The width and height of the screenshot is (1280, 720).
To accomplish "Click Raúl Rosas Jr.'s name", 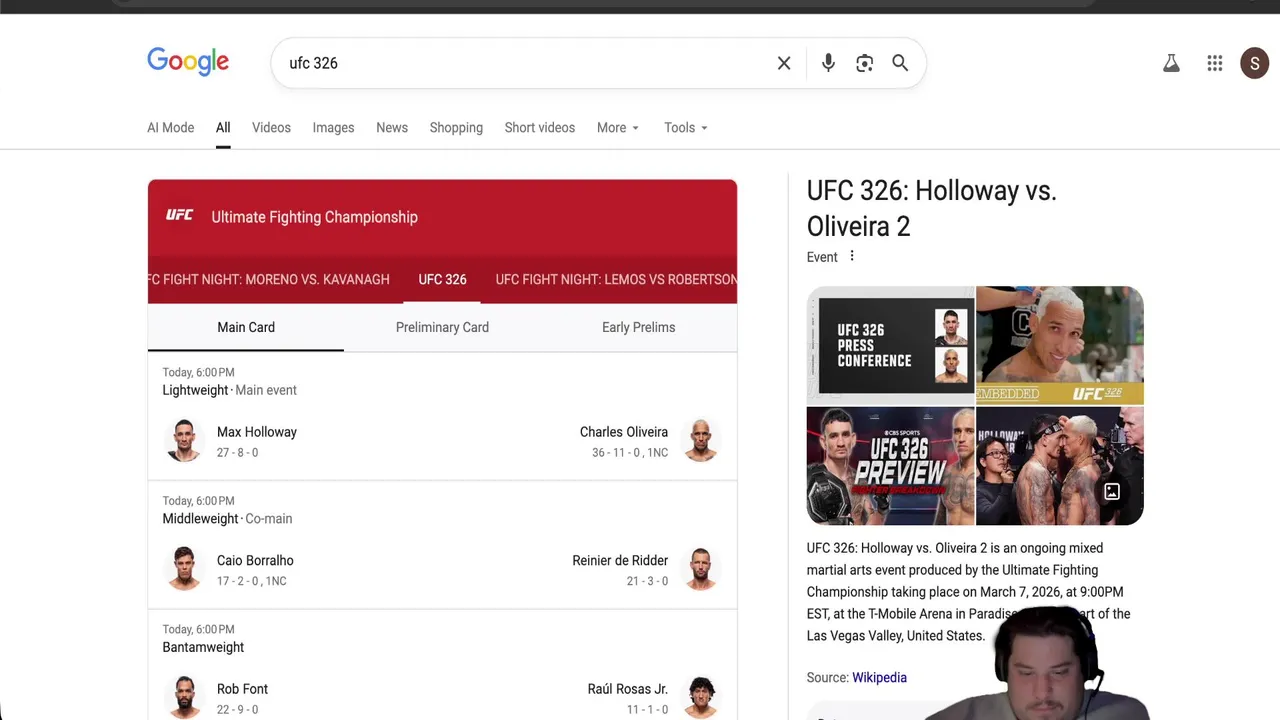I will click(x=628, y=689).
